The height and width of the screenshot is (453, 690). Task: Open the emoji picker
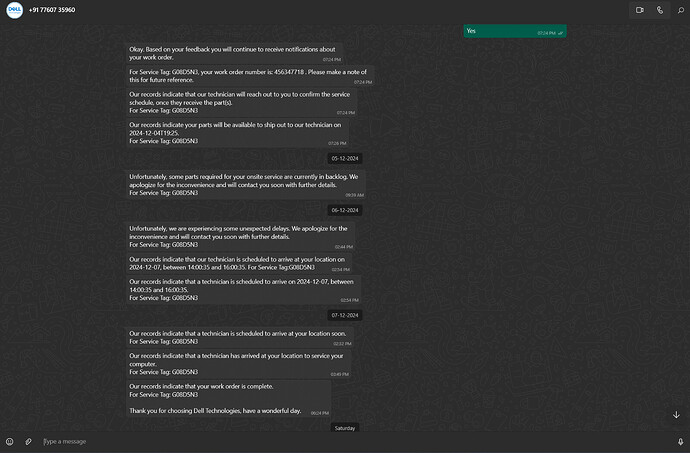tap(10, 441)
